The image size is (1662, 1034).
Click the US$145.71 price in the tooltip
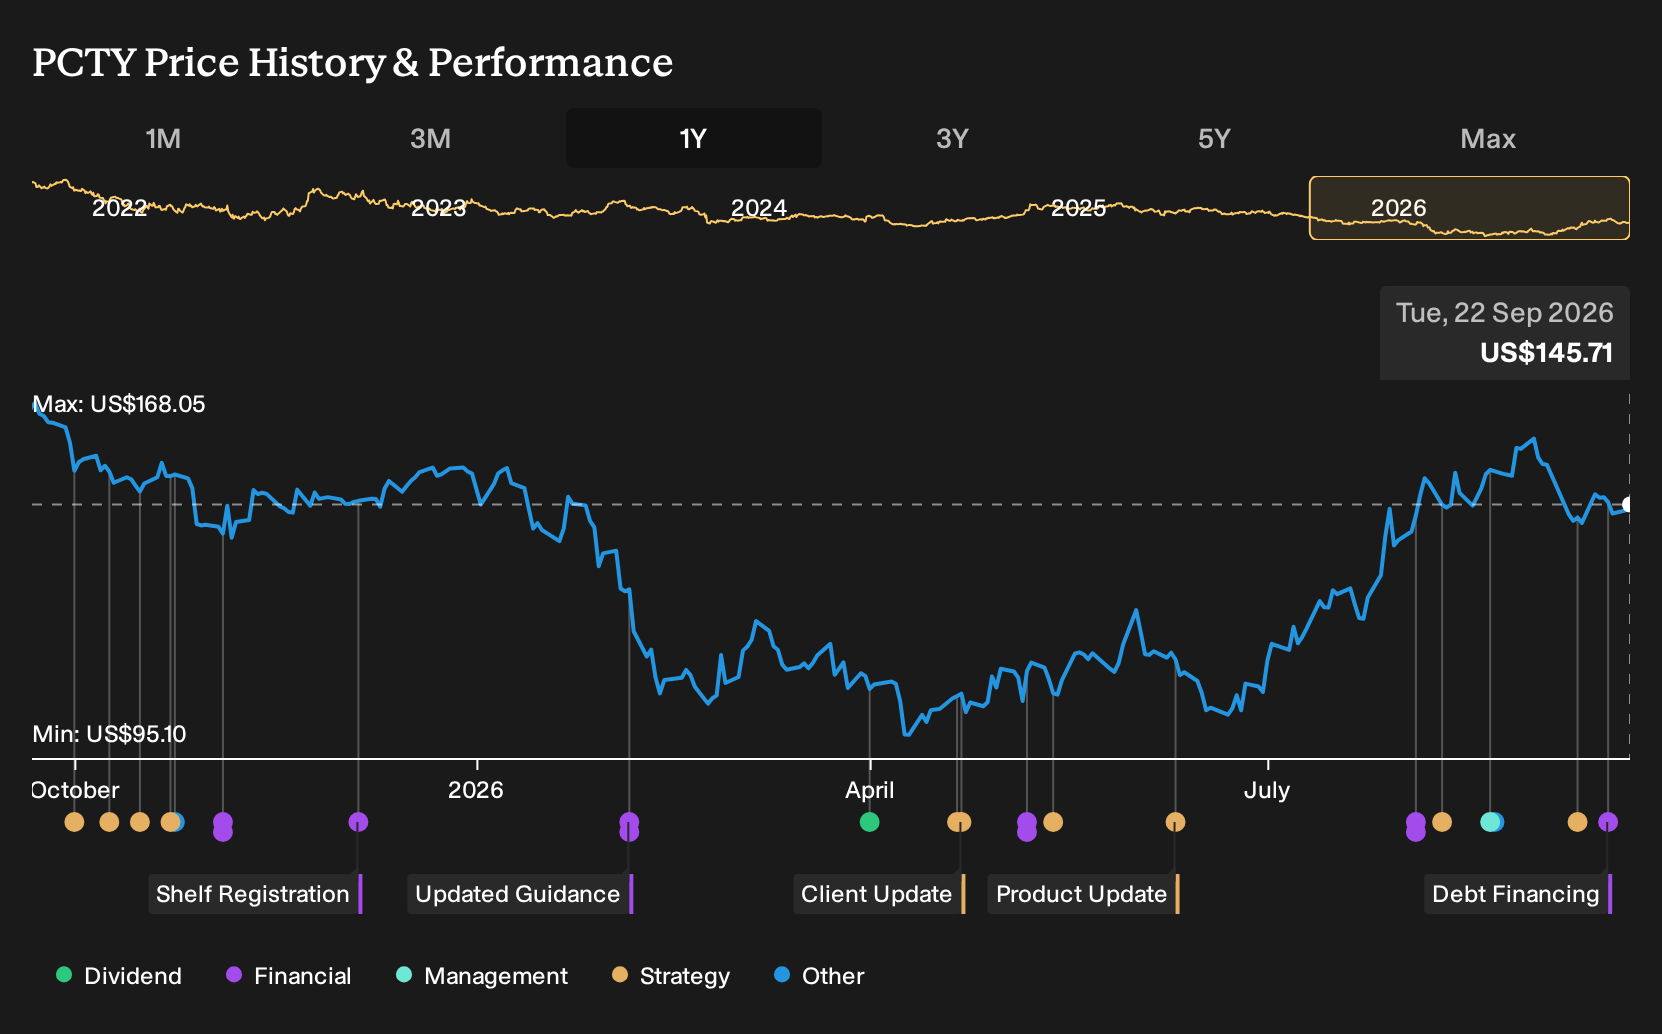click(1546, 353)
